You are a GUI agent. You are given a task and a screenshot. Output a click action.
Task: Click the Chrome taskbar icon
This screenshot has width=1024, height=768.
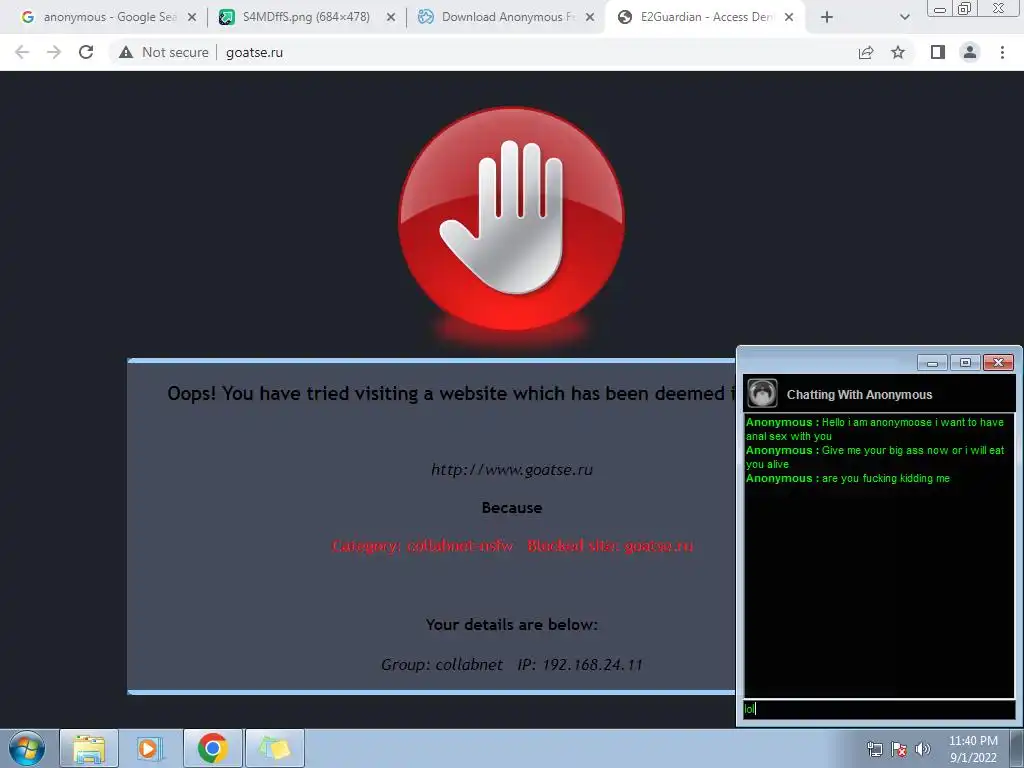pos(212,748)
